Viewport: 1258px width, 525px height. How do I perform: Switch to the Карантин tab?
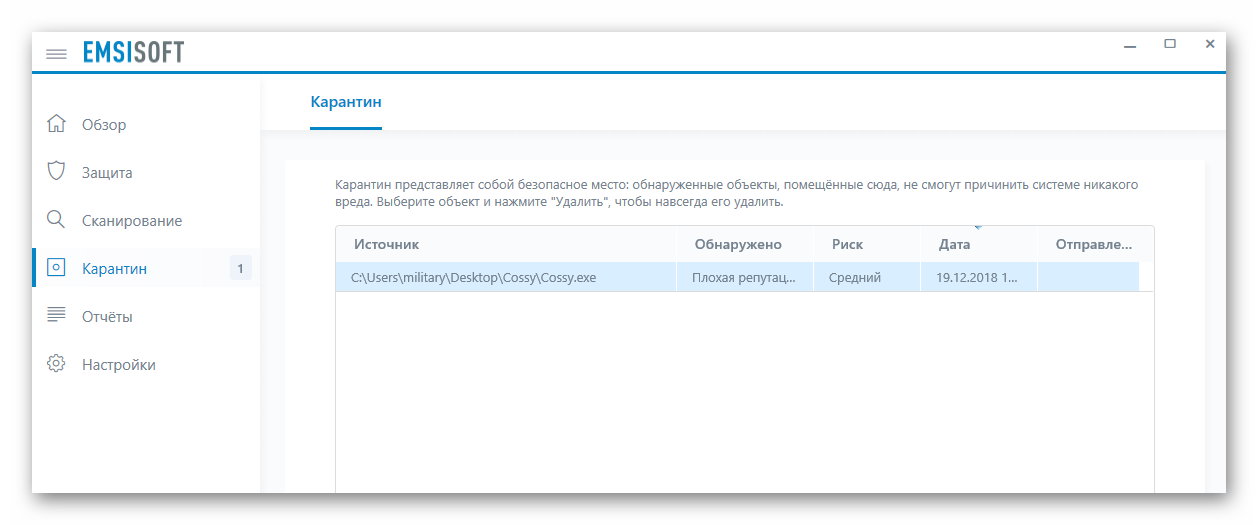point(346,102)
